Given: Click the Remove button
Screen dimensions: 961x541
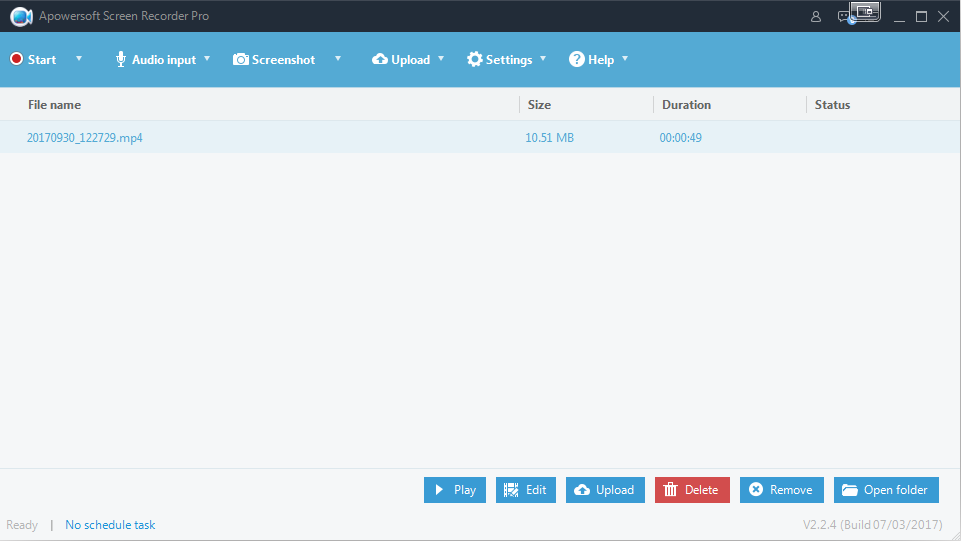Looking at the screenshot, I should (781, 490).
